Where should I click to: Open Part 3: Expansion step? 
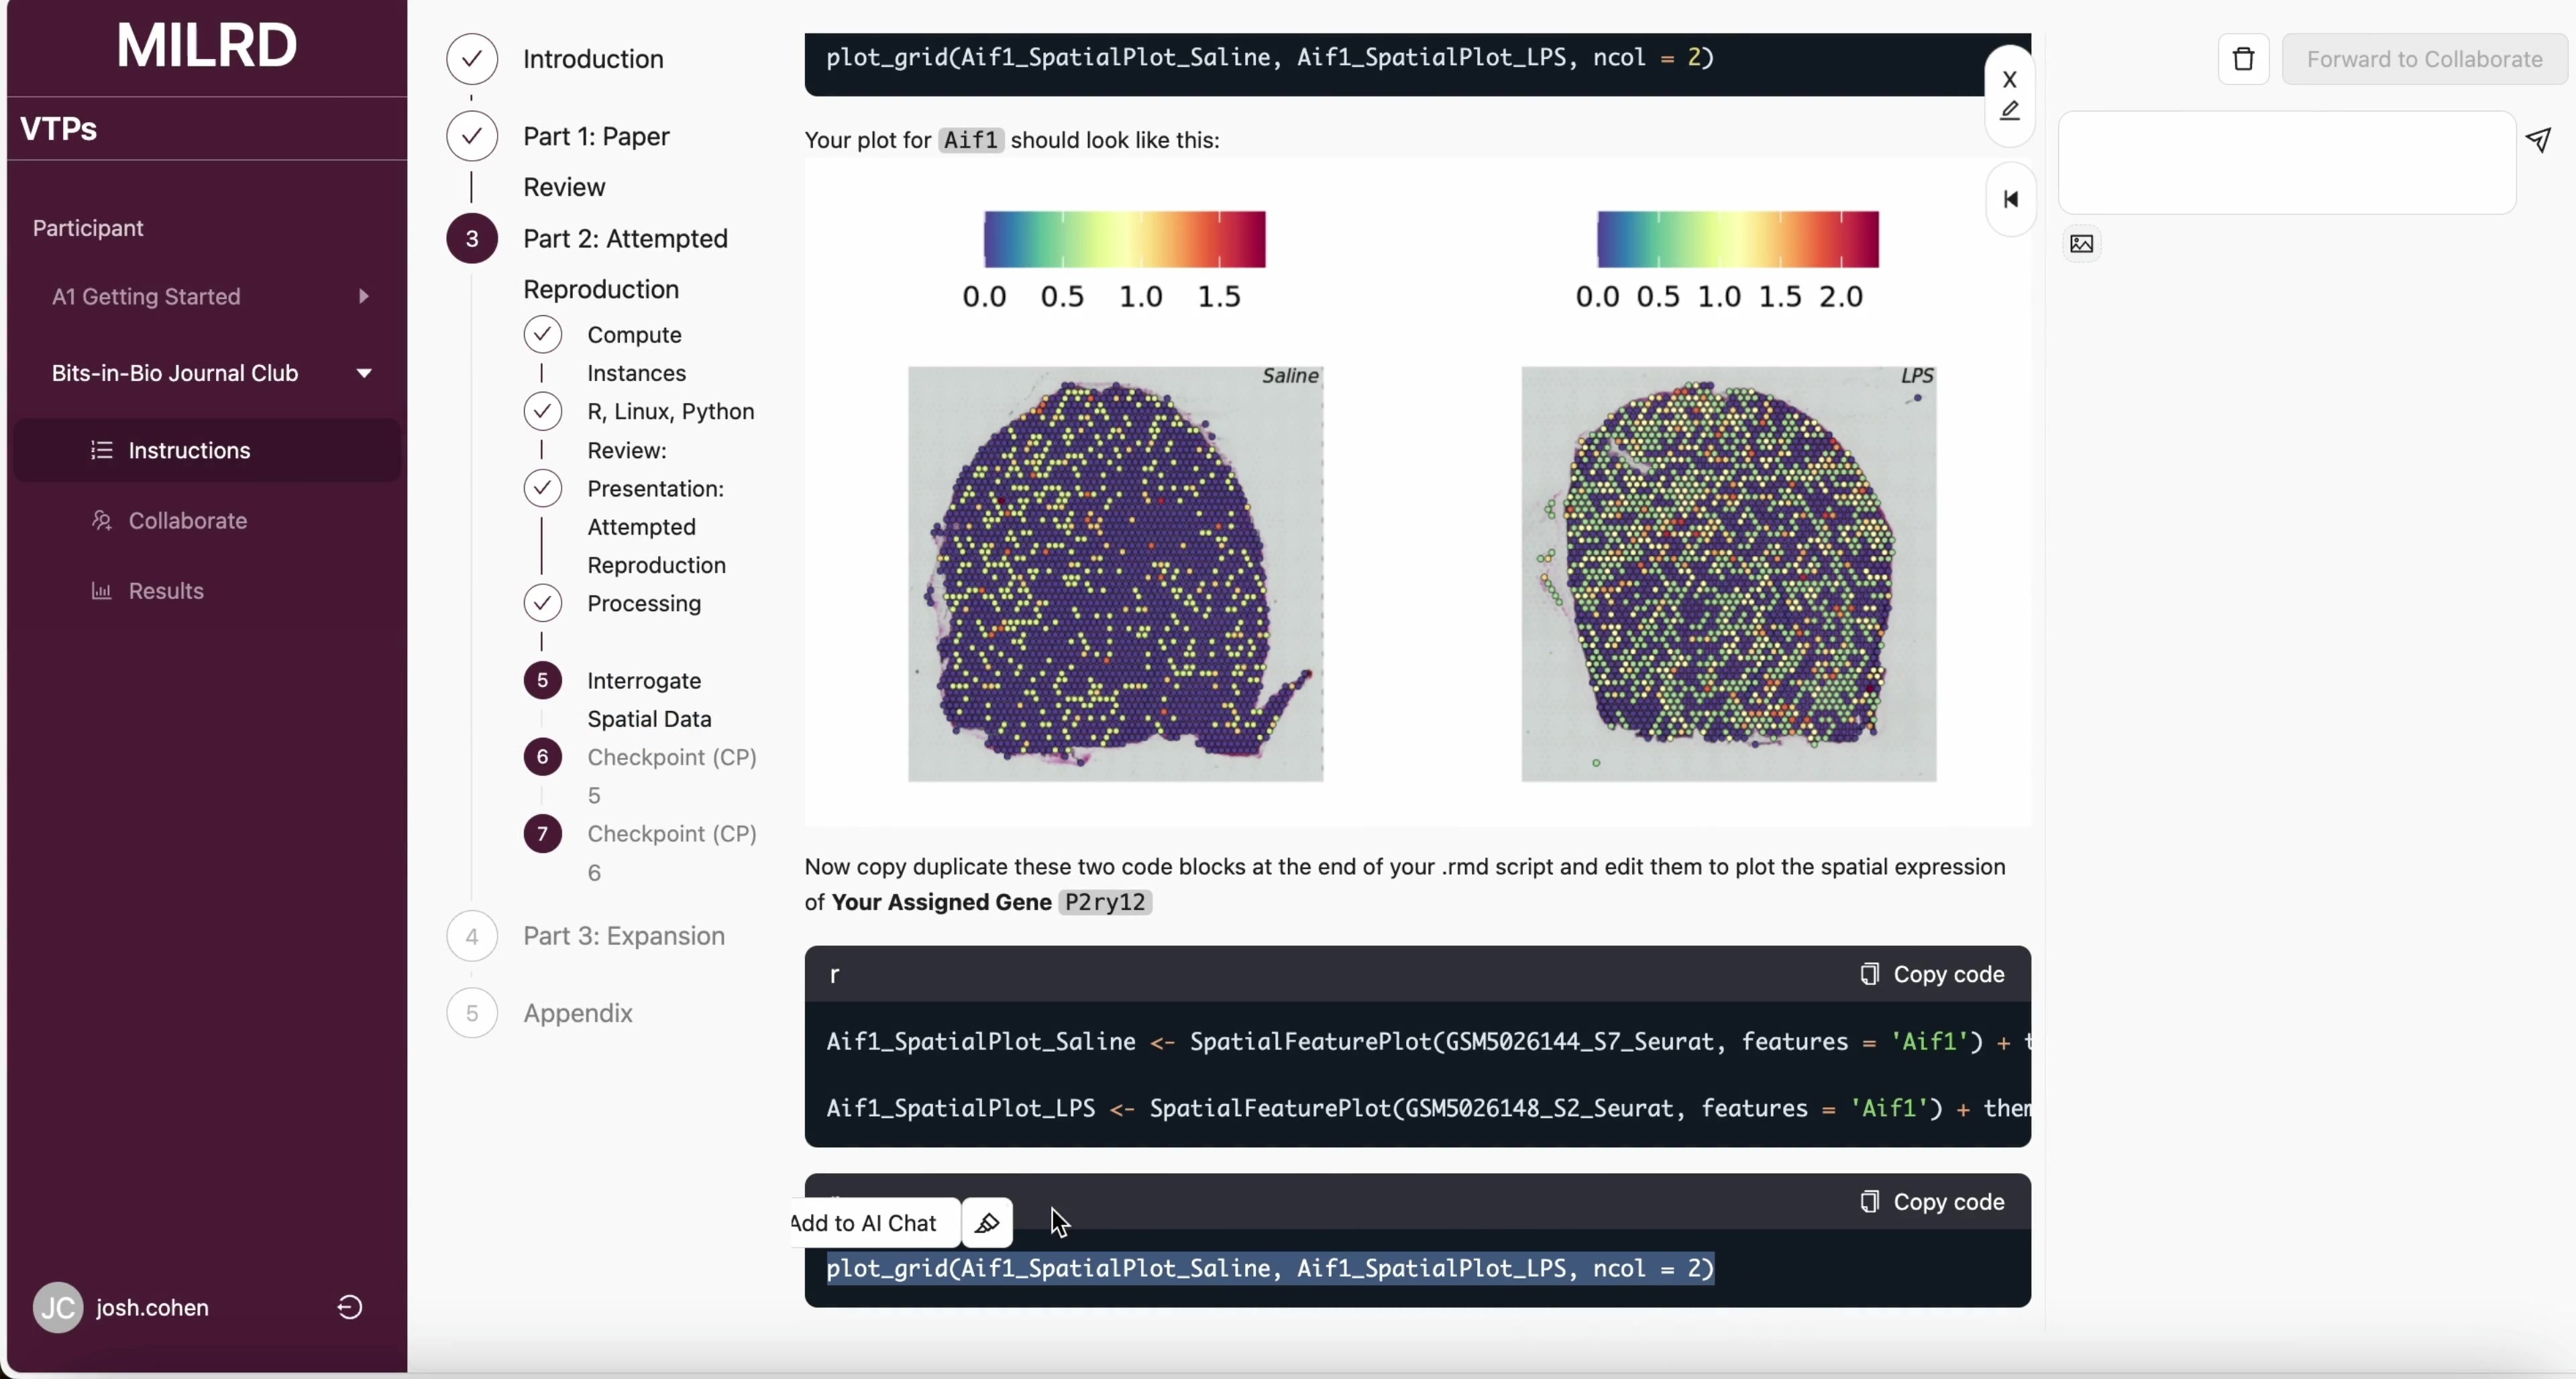pos(624,935)
